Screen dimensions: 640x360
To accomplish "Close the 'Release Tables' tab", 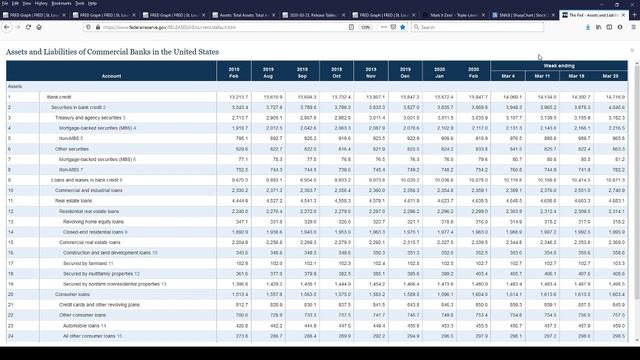I will point(343,15).
